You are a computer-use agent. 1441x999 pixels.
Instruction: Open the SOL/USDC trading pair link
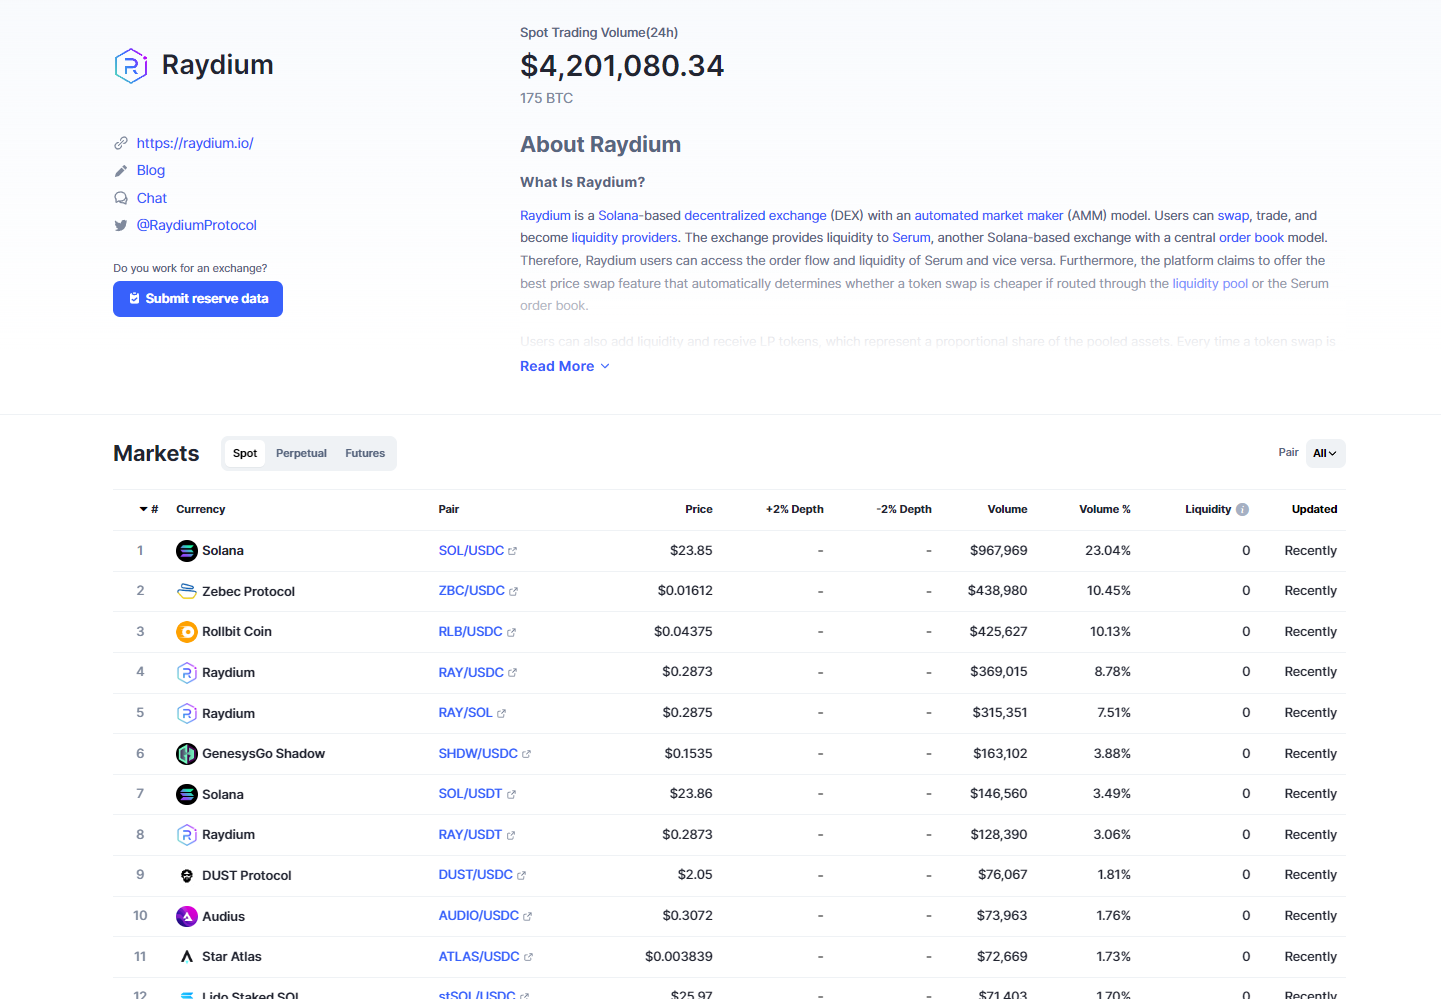tap(471, 551)
